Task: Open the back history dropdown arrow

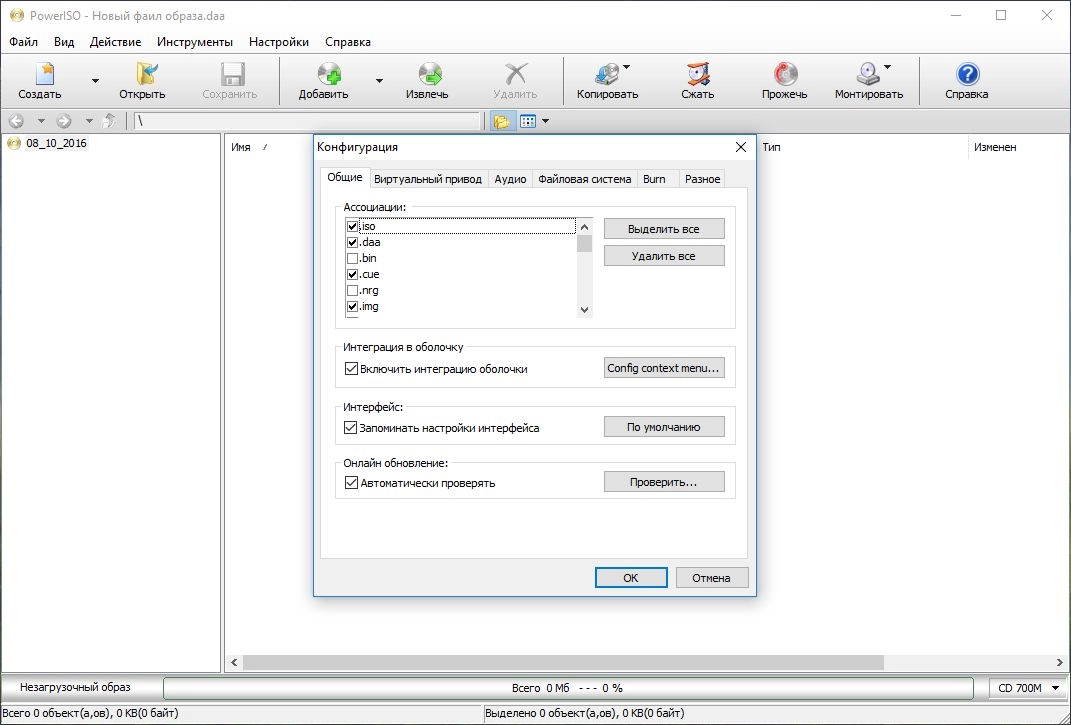Action: [41, 122]
